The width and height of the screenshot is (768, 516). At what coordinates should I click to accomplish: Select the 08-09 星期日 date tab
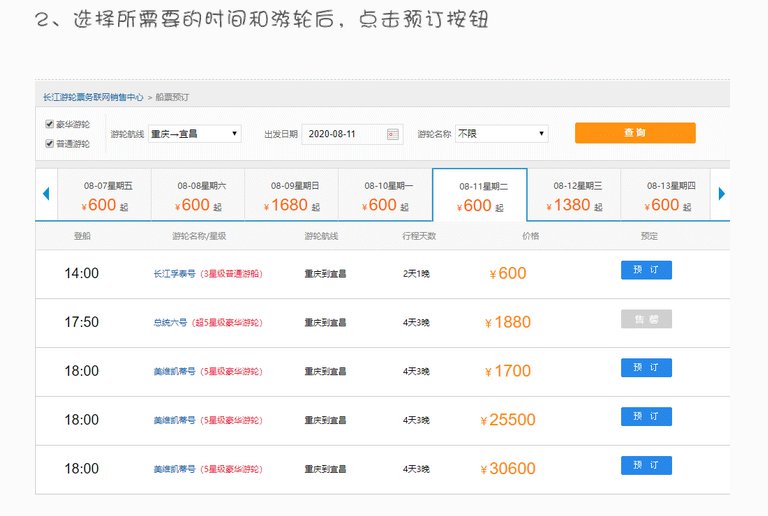[x=291, y=195]
